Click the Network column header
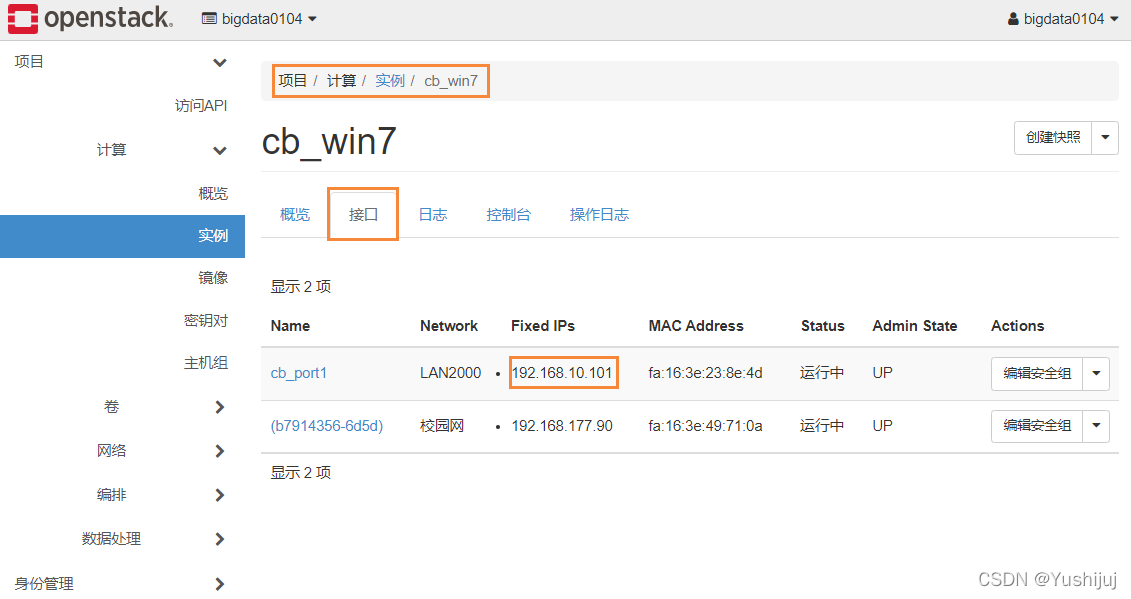This screenshot has height=599, width=1131. [x=449, y=326]
